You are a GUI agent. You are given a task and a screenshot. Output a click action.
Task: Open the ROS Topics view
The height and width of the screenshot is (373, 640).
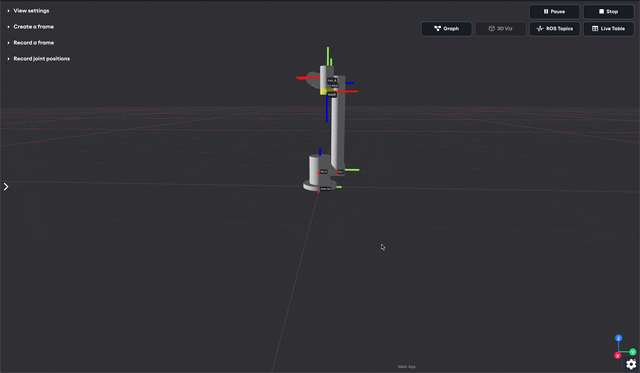554,29
